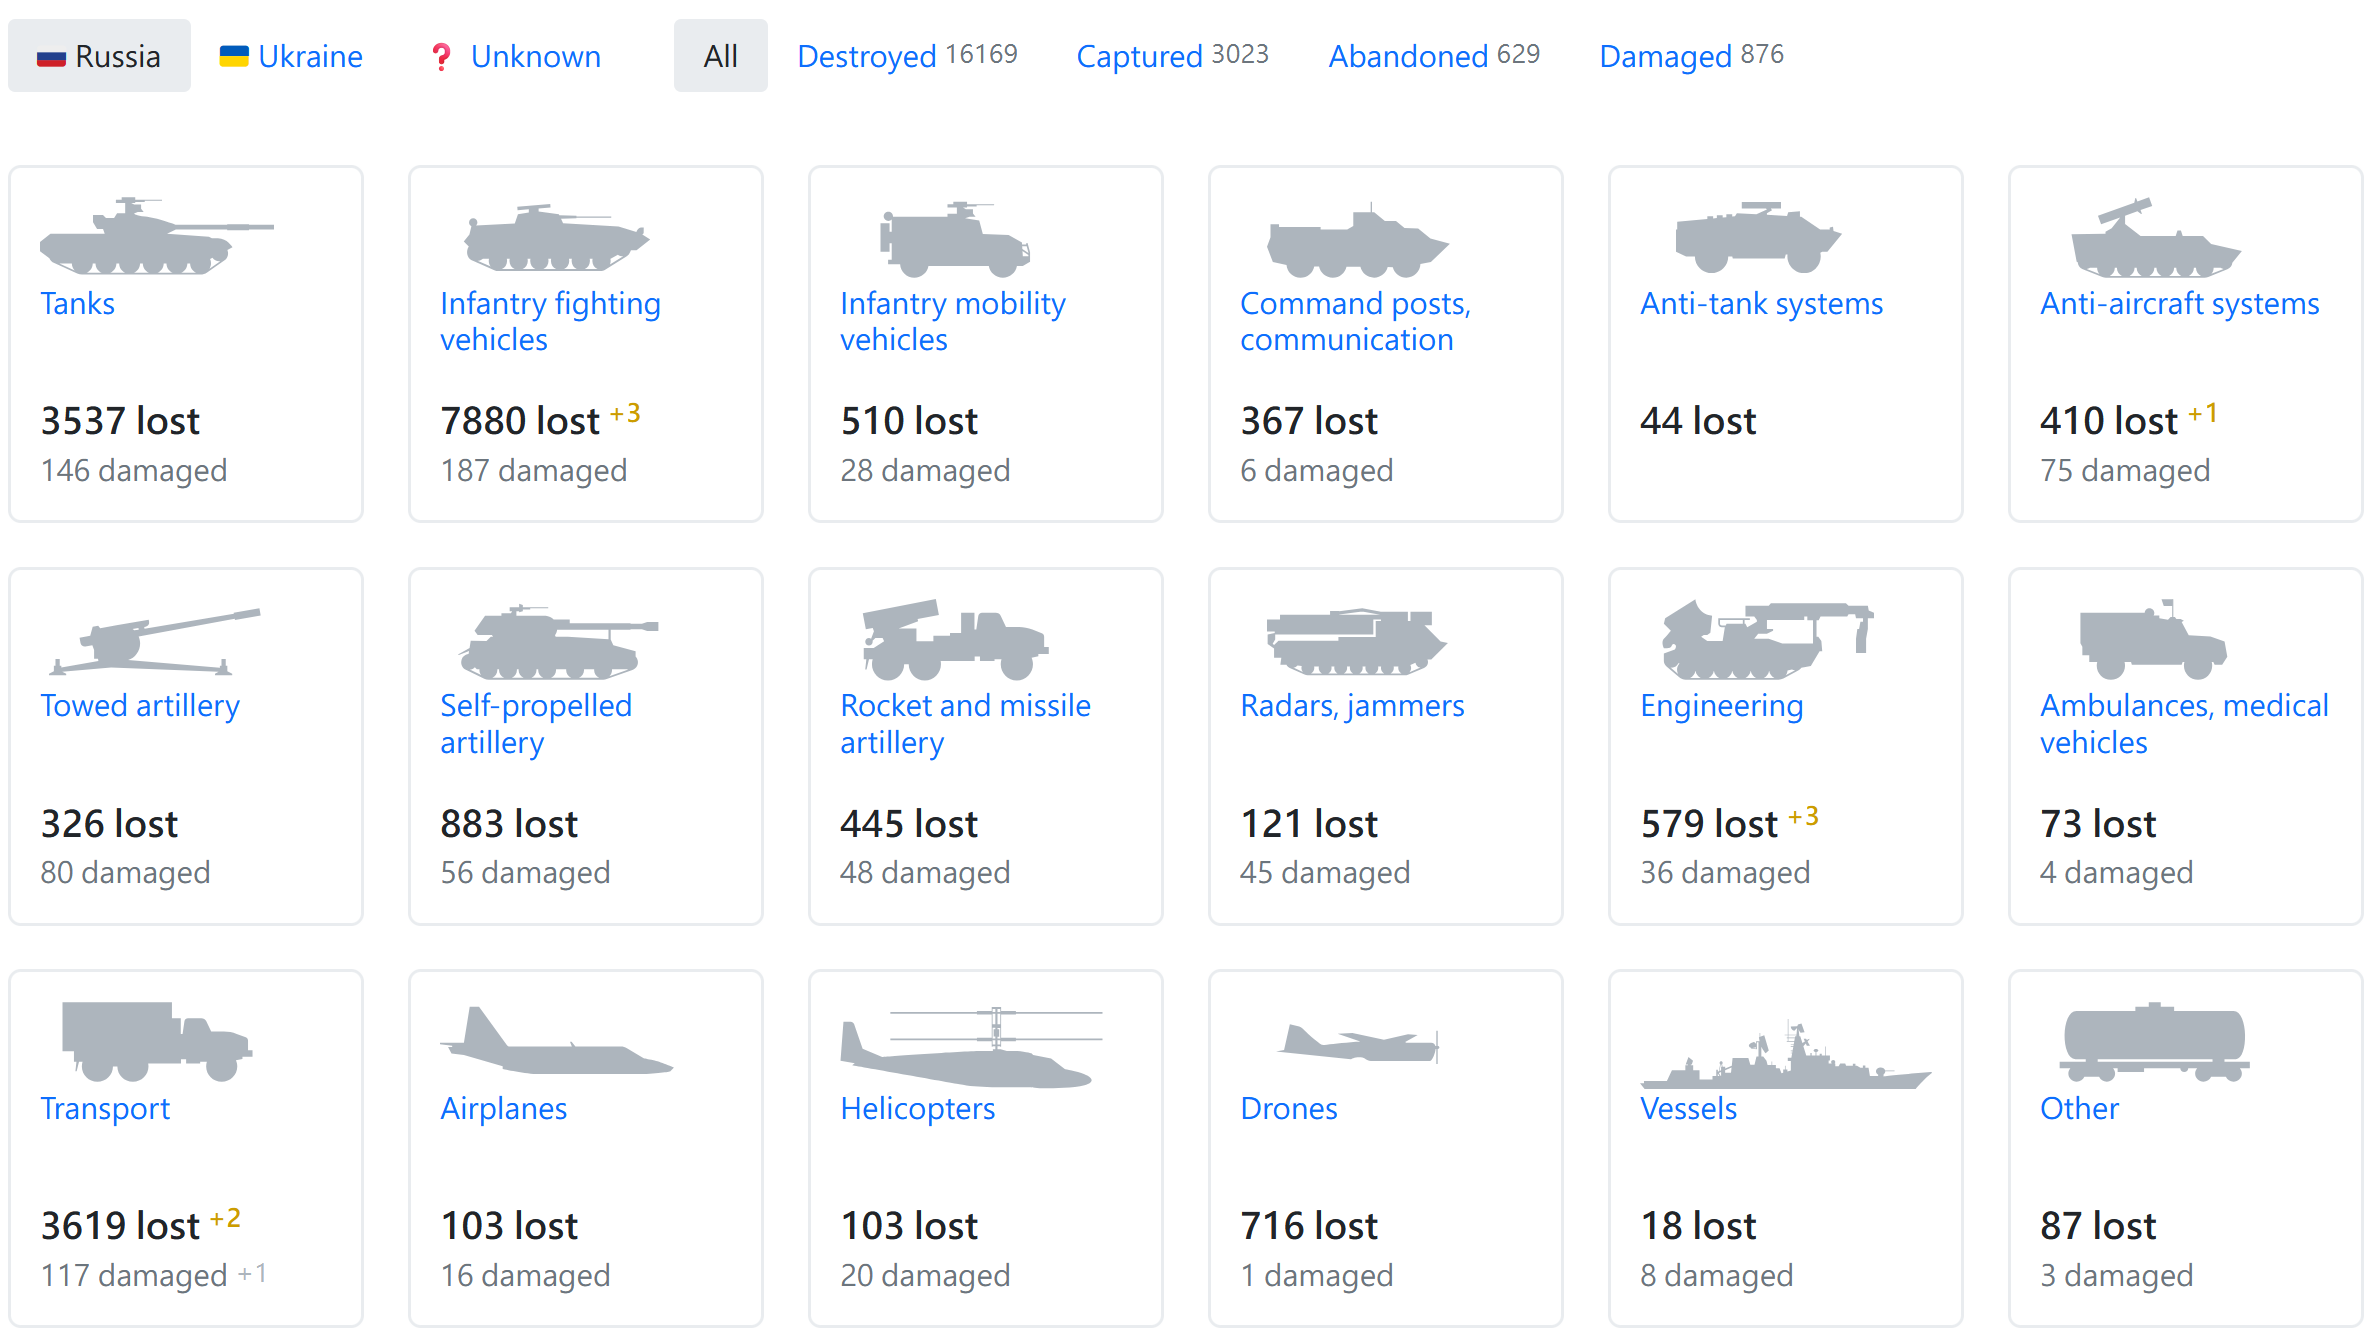Select the Unknown country tab
This screenshot has width=2379, height=1339.
click(x=516, y=56)
